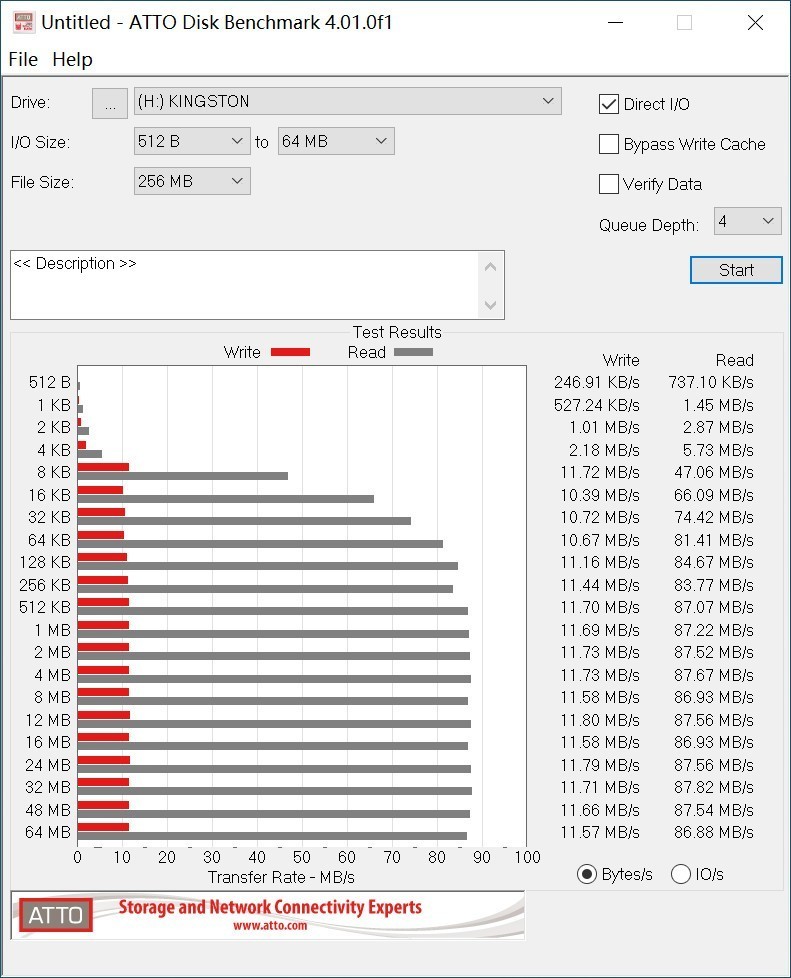Open the File menu
Image resolution: width=791 pixels, height=978 pixels.
tap(23, 59)
